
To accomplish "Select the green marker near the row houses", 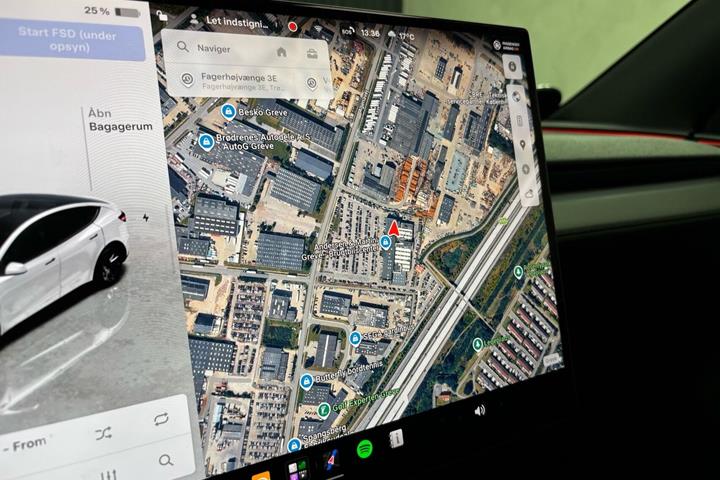I will [478, 344].
